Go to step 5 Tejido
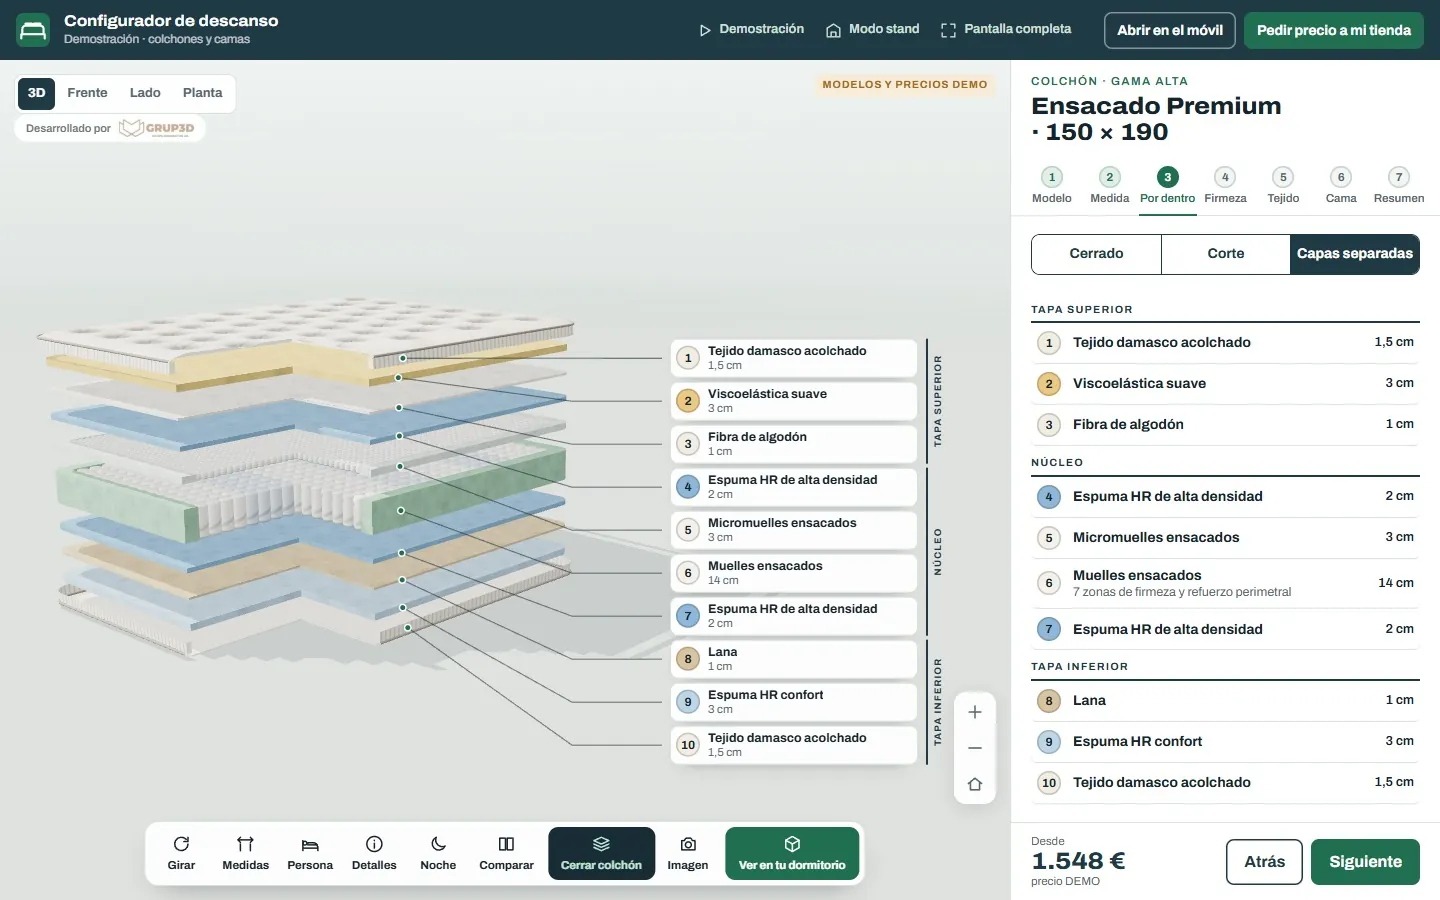1440x900 pixels. 1283,186
